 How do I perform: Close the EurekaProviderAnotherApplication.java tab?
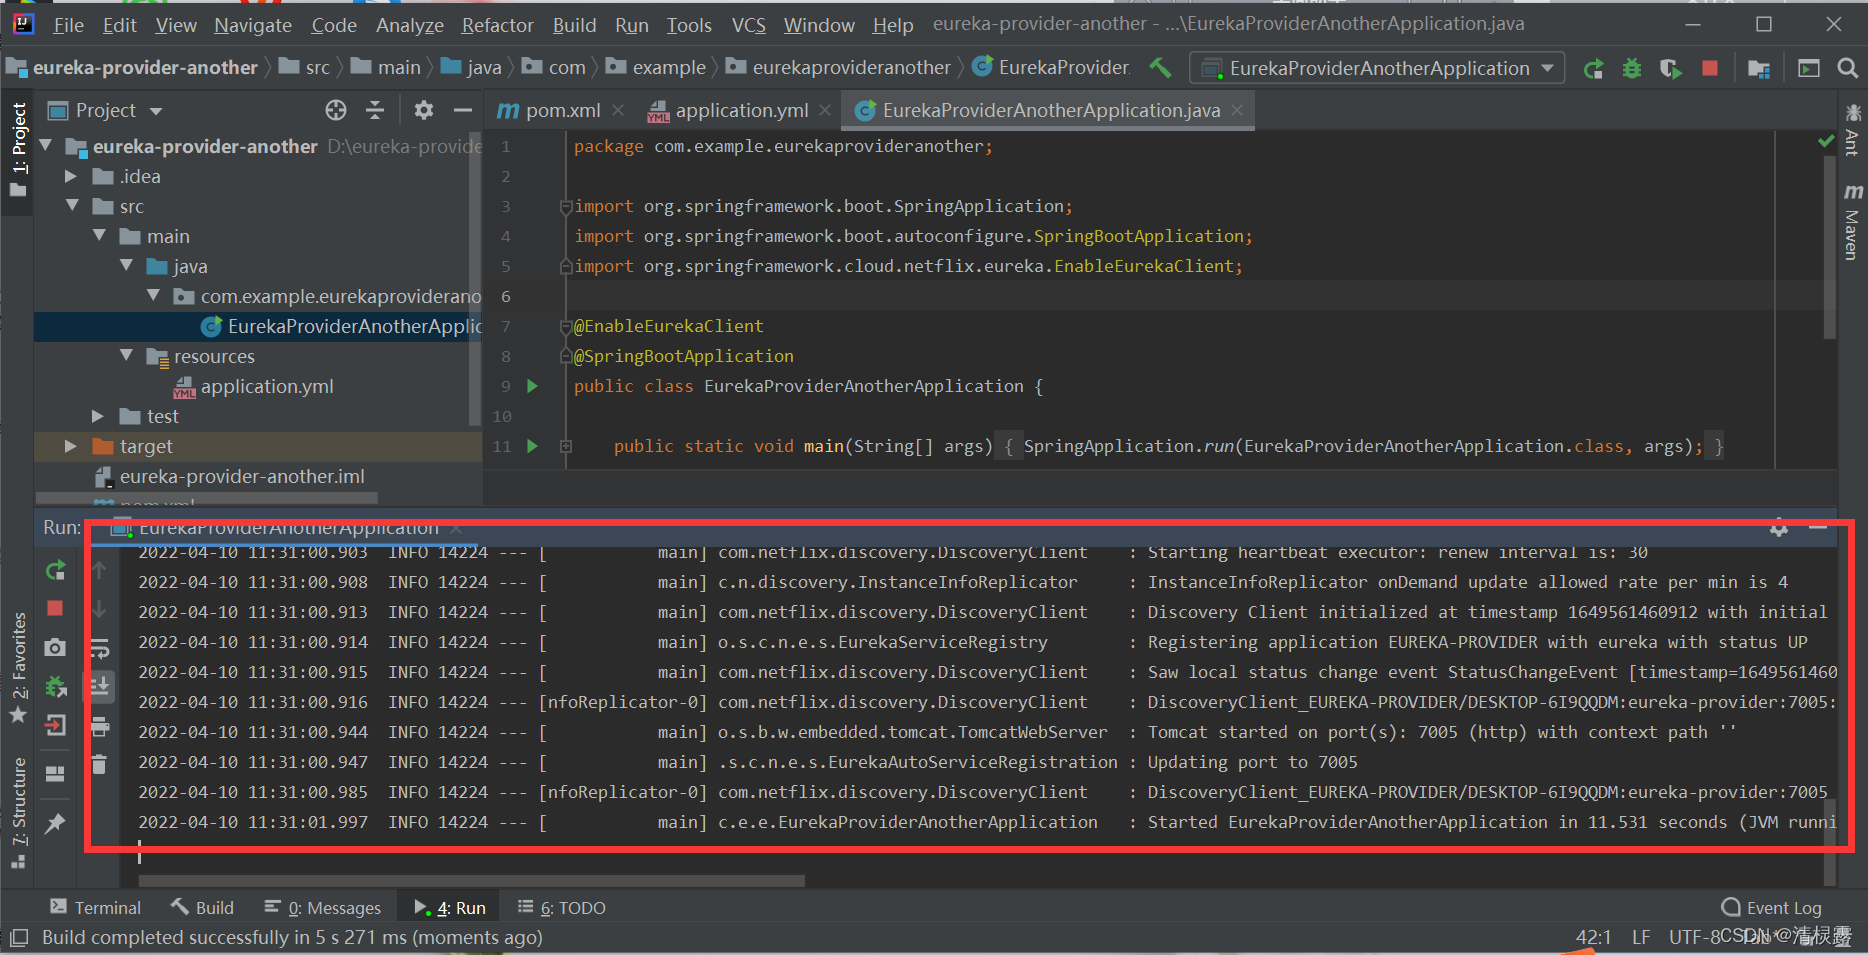(x=1237, y=110)
